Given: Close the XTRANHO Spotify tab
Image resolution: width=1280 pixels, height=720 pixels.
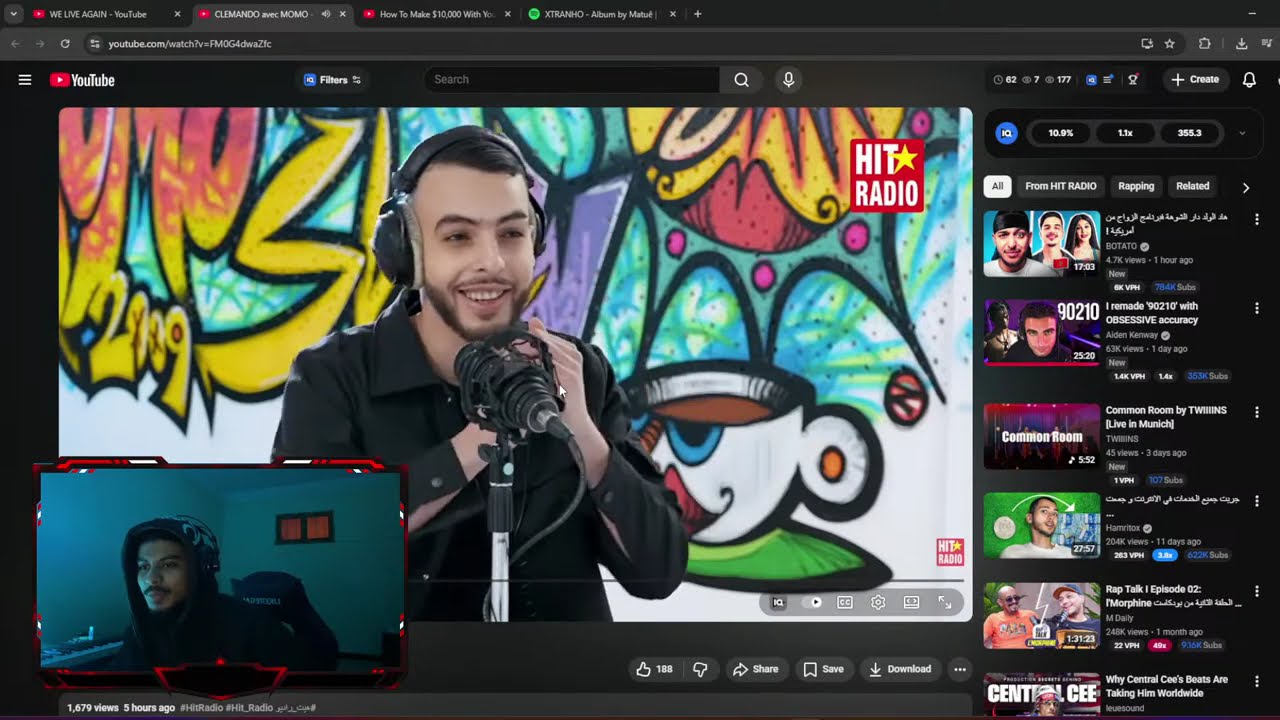Looking at the screenshot, I should pyautogui.click(x=672, y=14).
